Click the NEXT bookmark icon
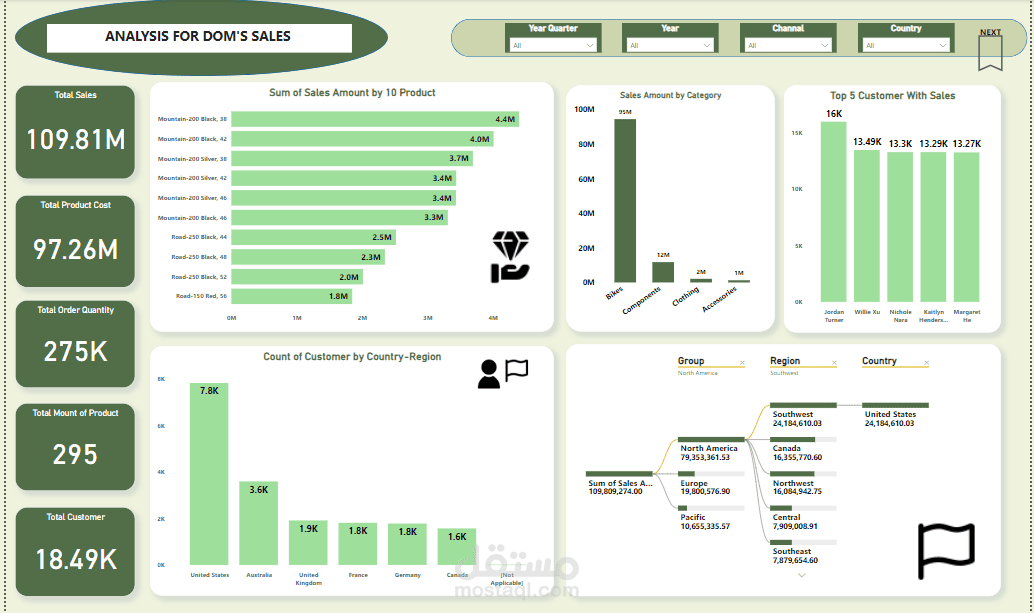Viewport: 1034px width, 613px height. coord(990,53)
